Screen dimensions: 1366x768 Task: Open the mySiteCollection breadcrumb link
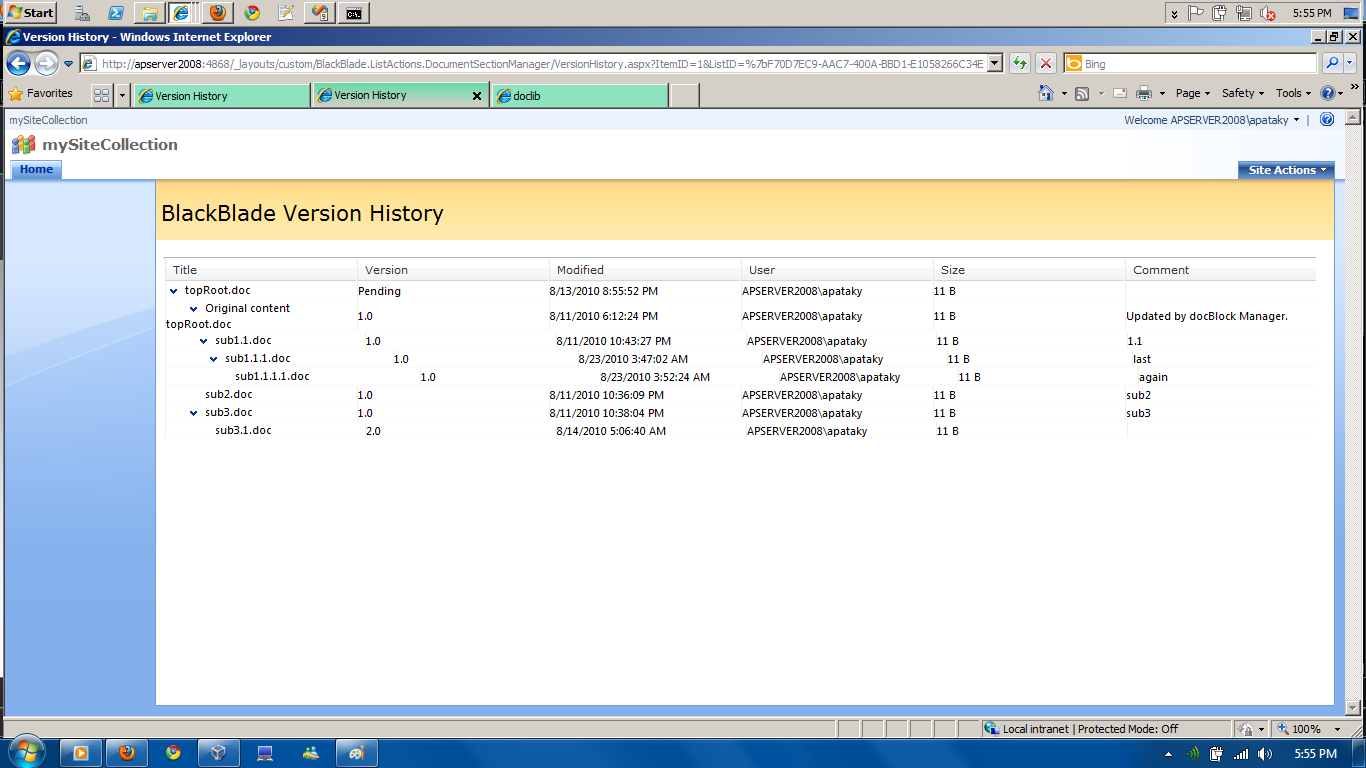(48, 120)
